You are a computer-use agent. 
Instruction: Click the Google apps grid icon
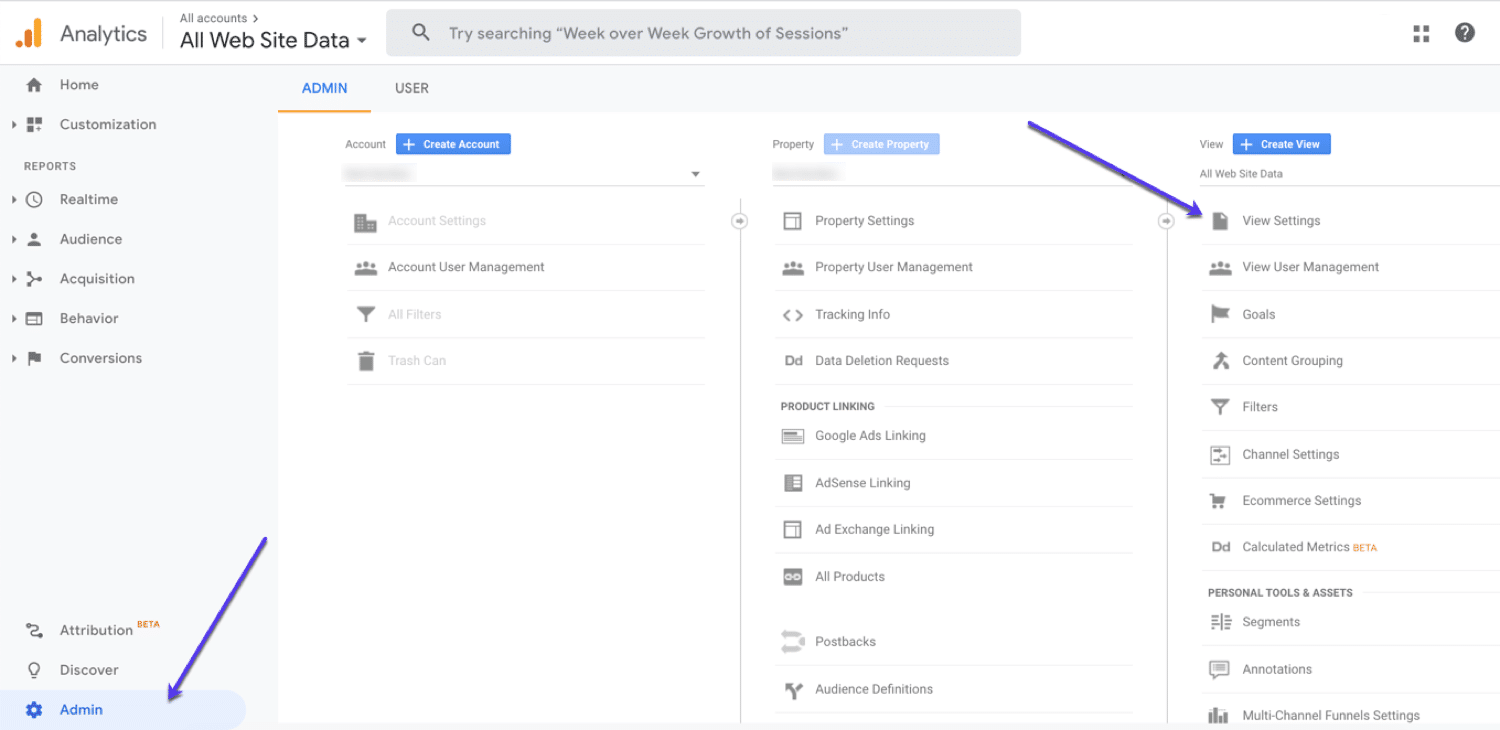coord(1421,33)
